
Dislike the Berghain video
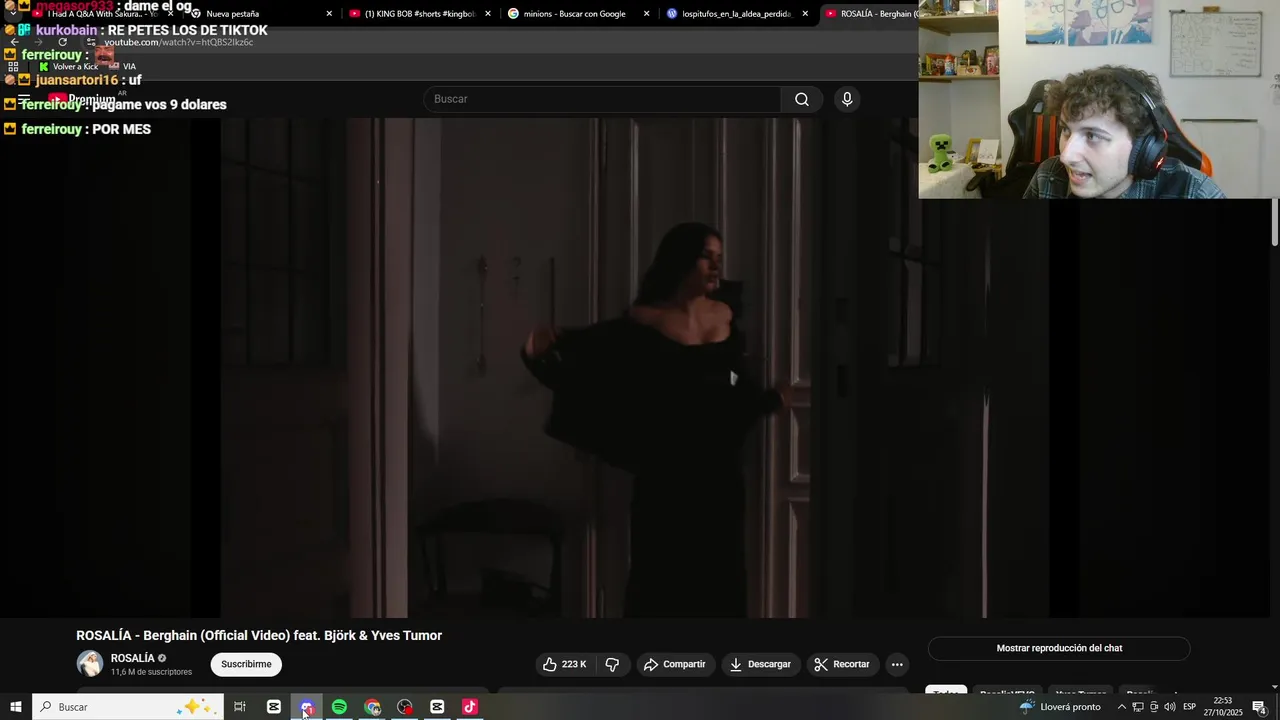tap(612, 664)
